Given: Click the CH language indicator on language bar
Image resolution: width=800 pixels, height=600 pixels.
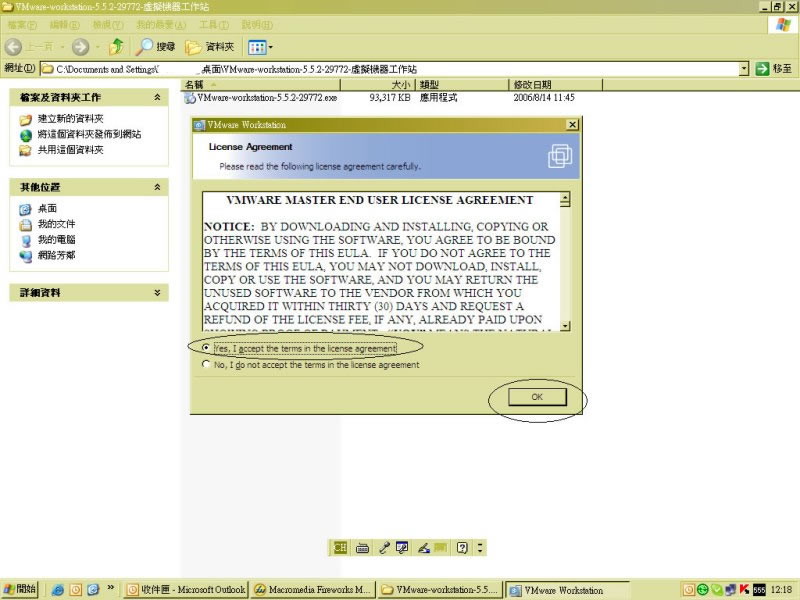Looking at the screenshot, I should [x=340, y=547].
